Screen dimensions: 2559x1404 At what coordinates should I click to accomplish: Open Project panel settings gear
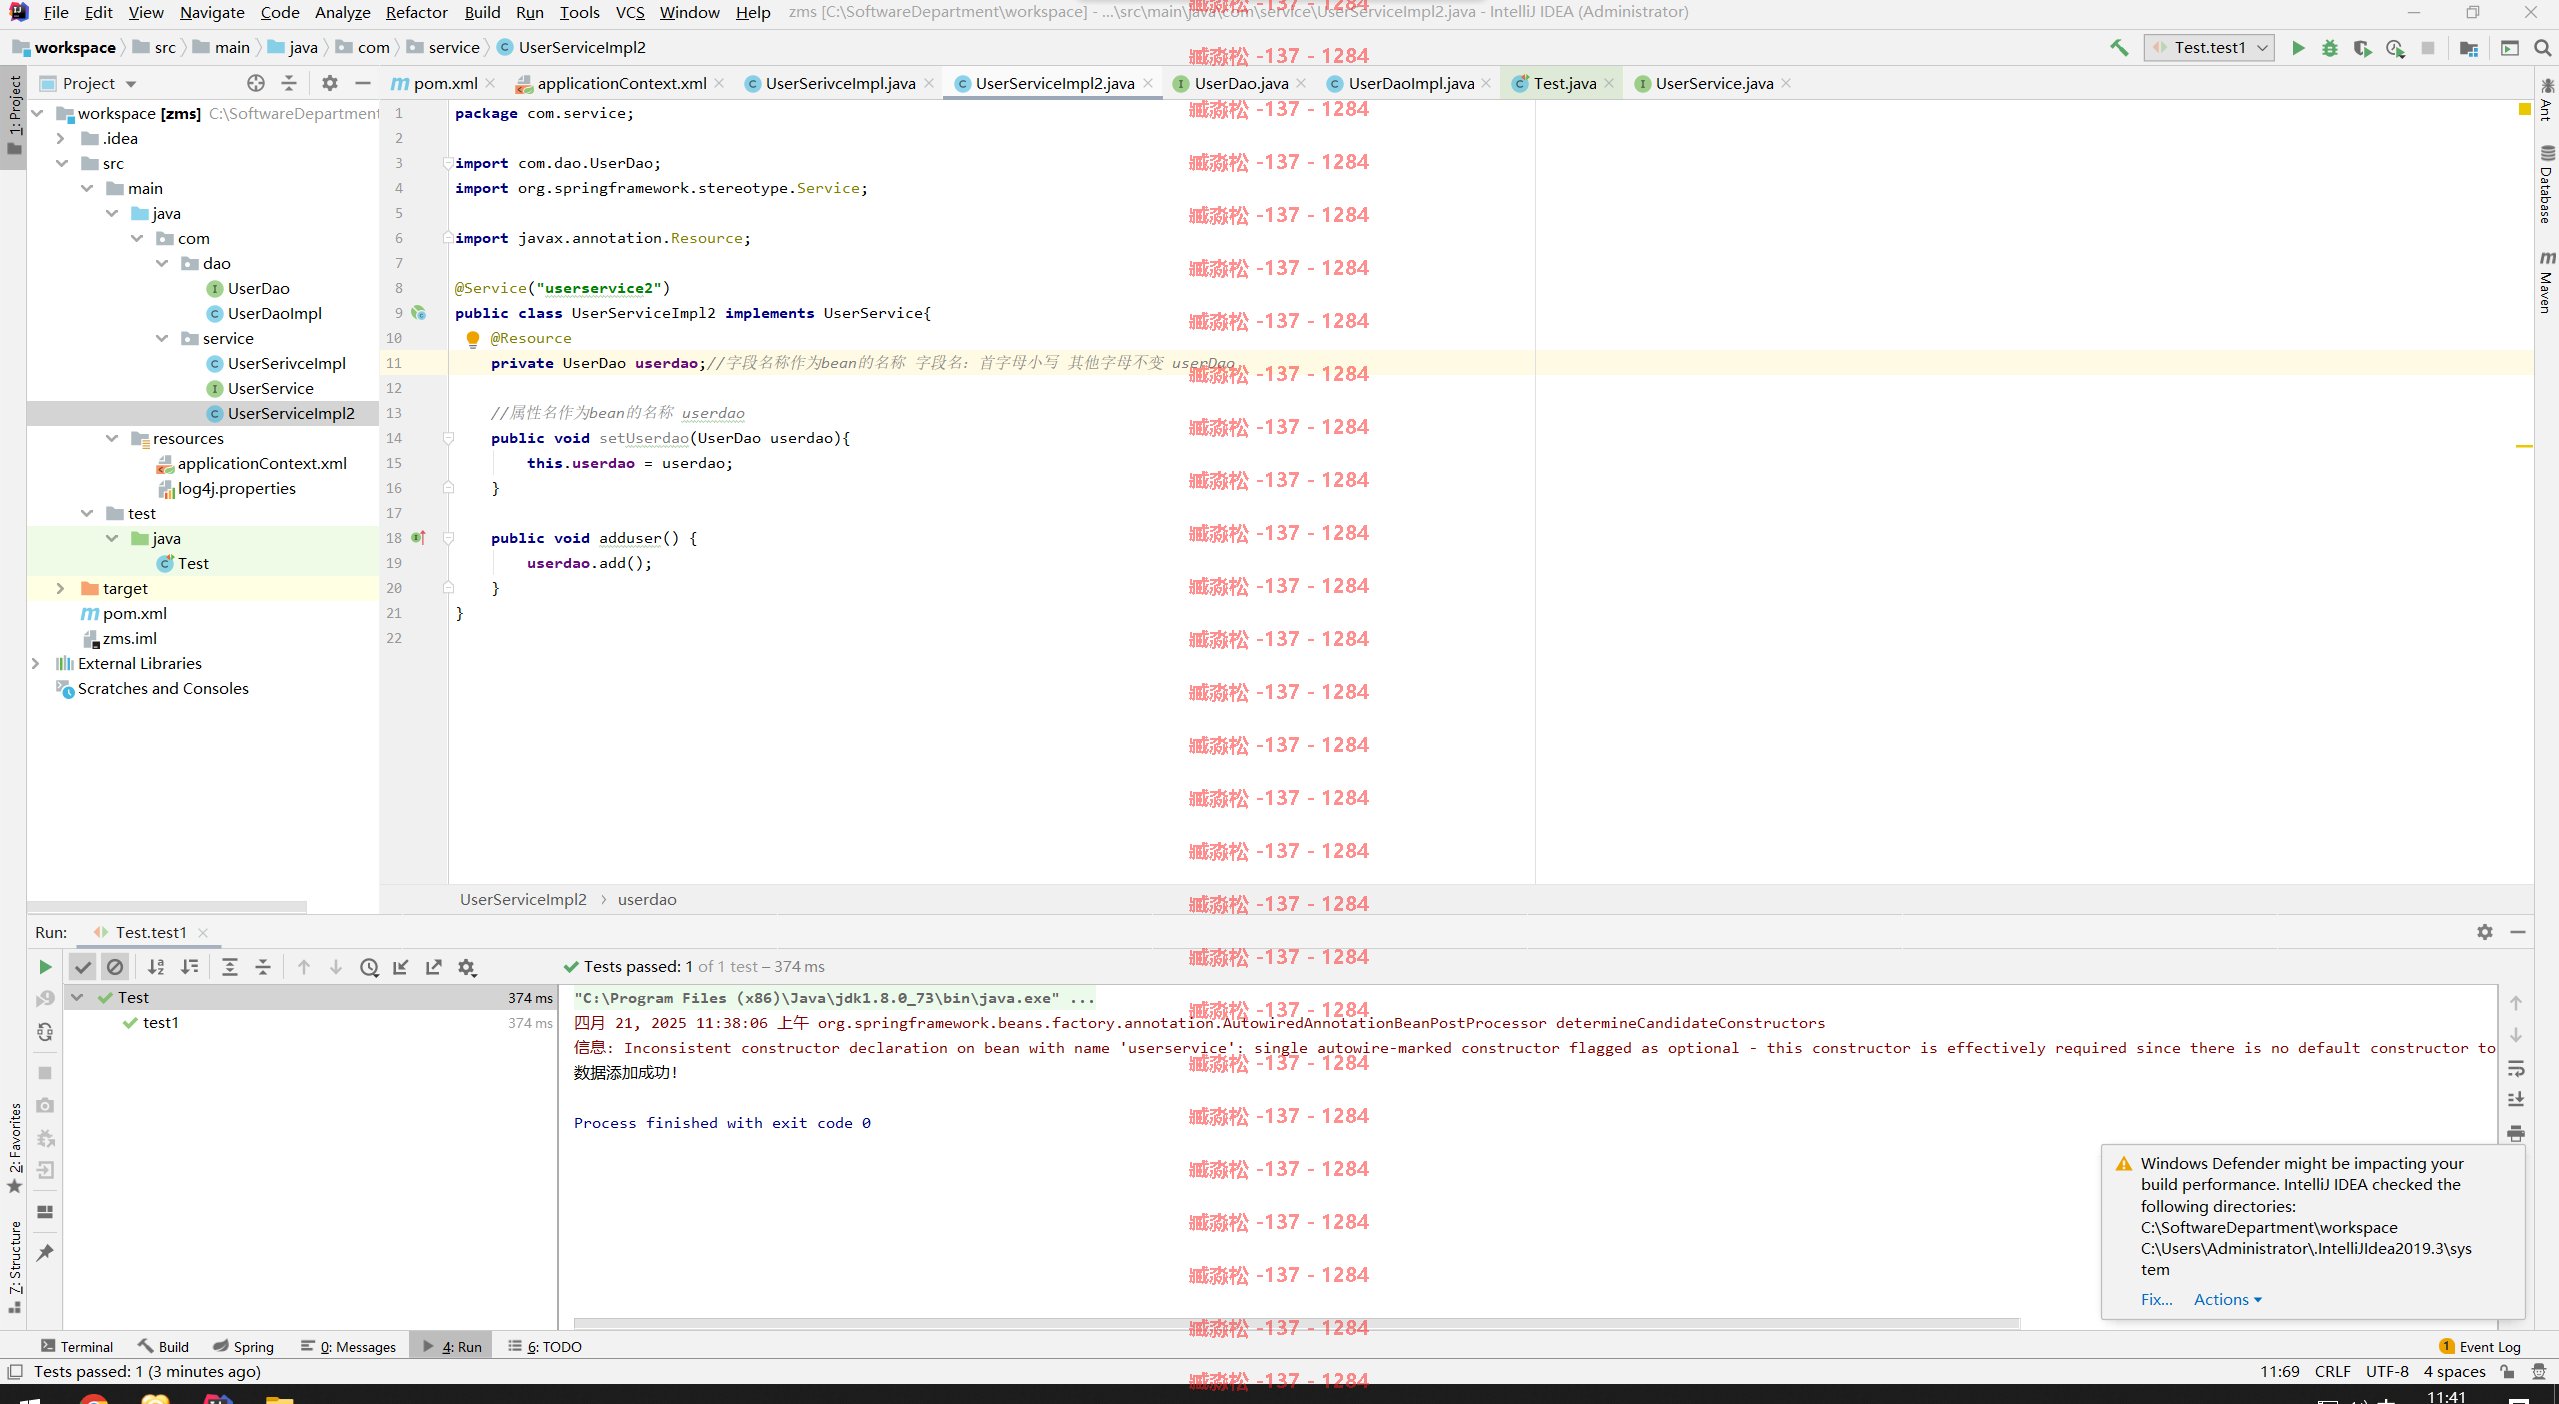click(x=330, y=83)
